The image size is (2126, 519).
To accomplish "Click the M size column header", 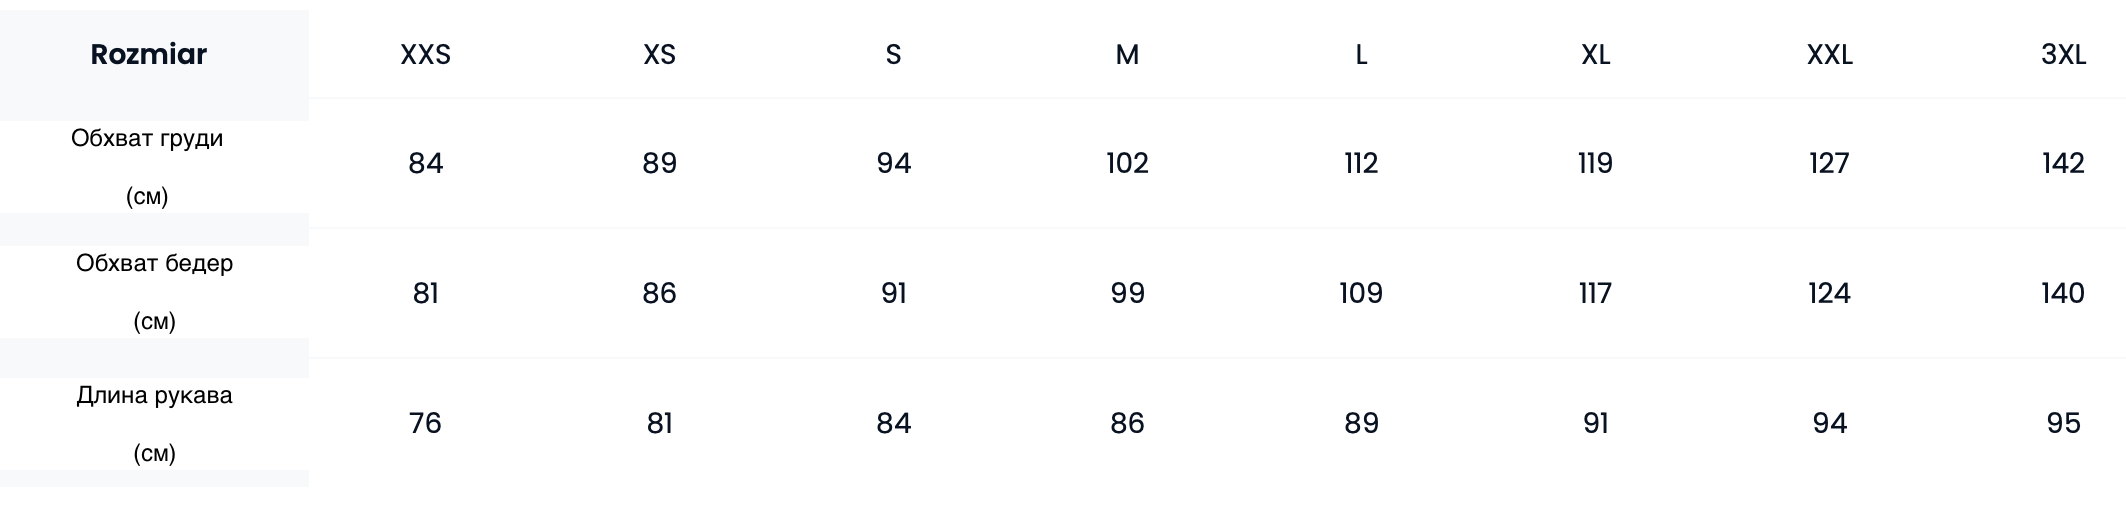I will click(1127, 55).
